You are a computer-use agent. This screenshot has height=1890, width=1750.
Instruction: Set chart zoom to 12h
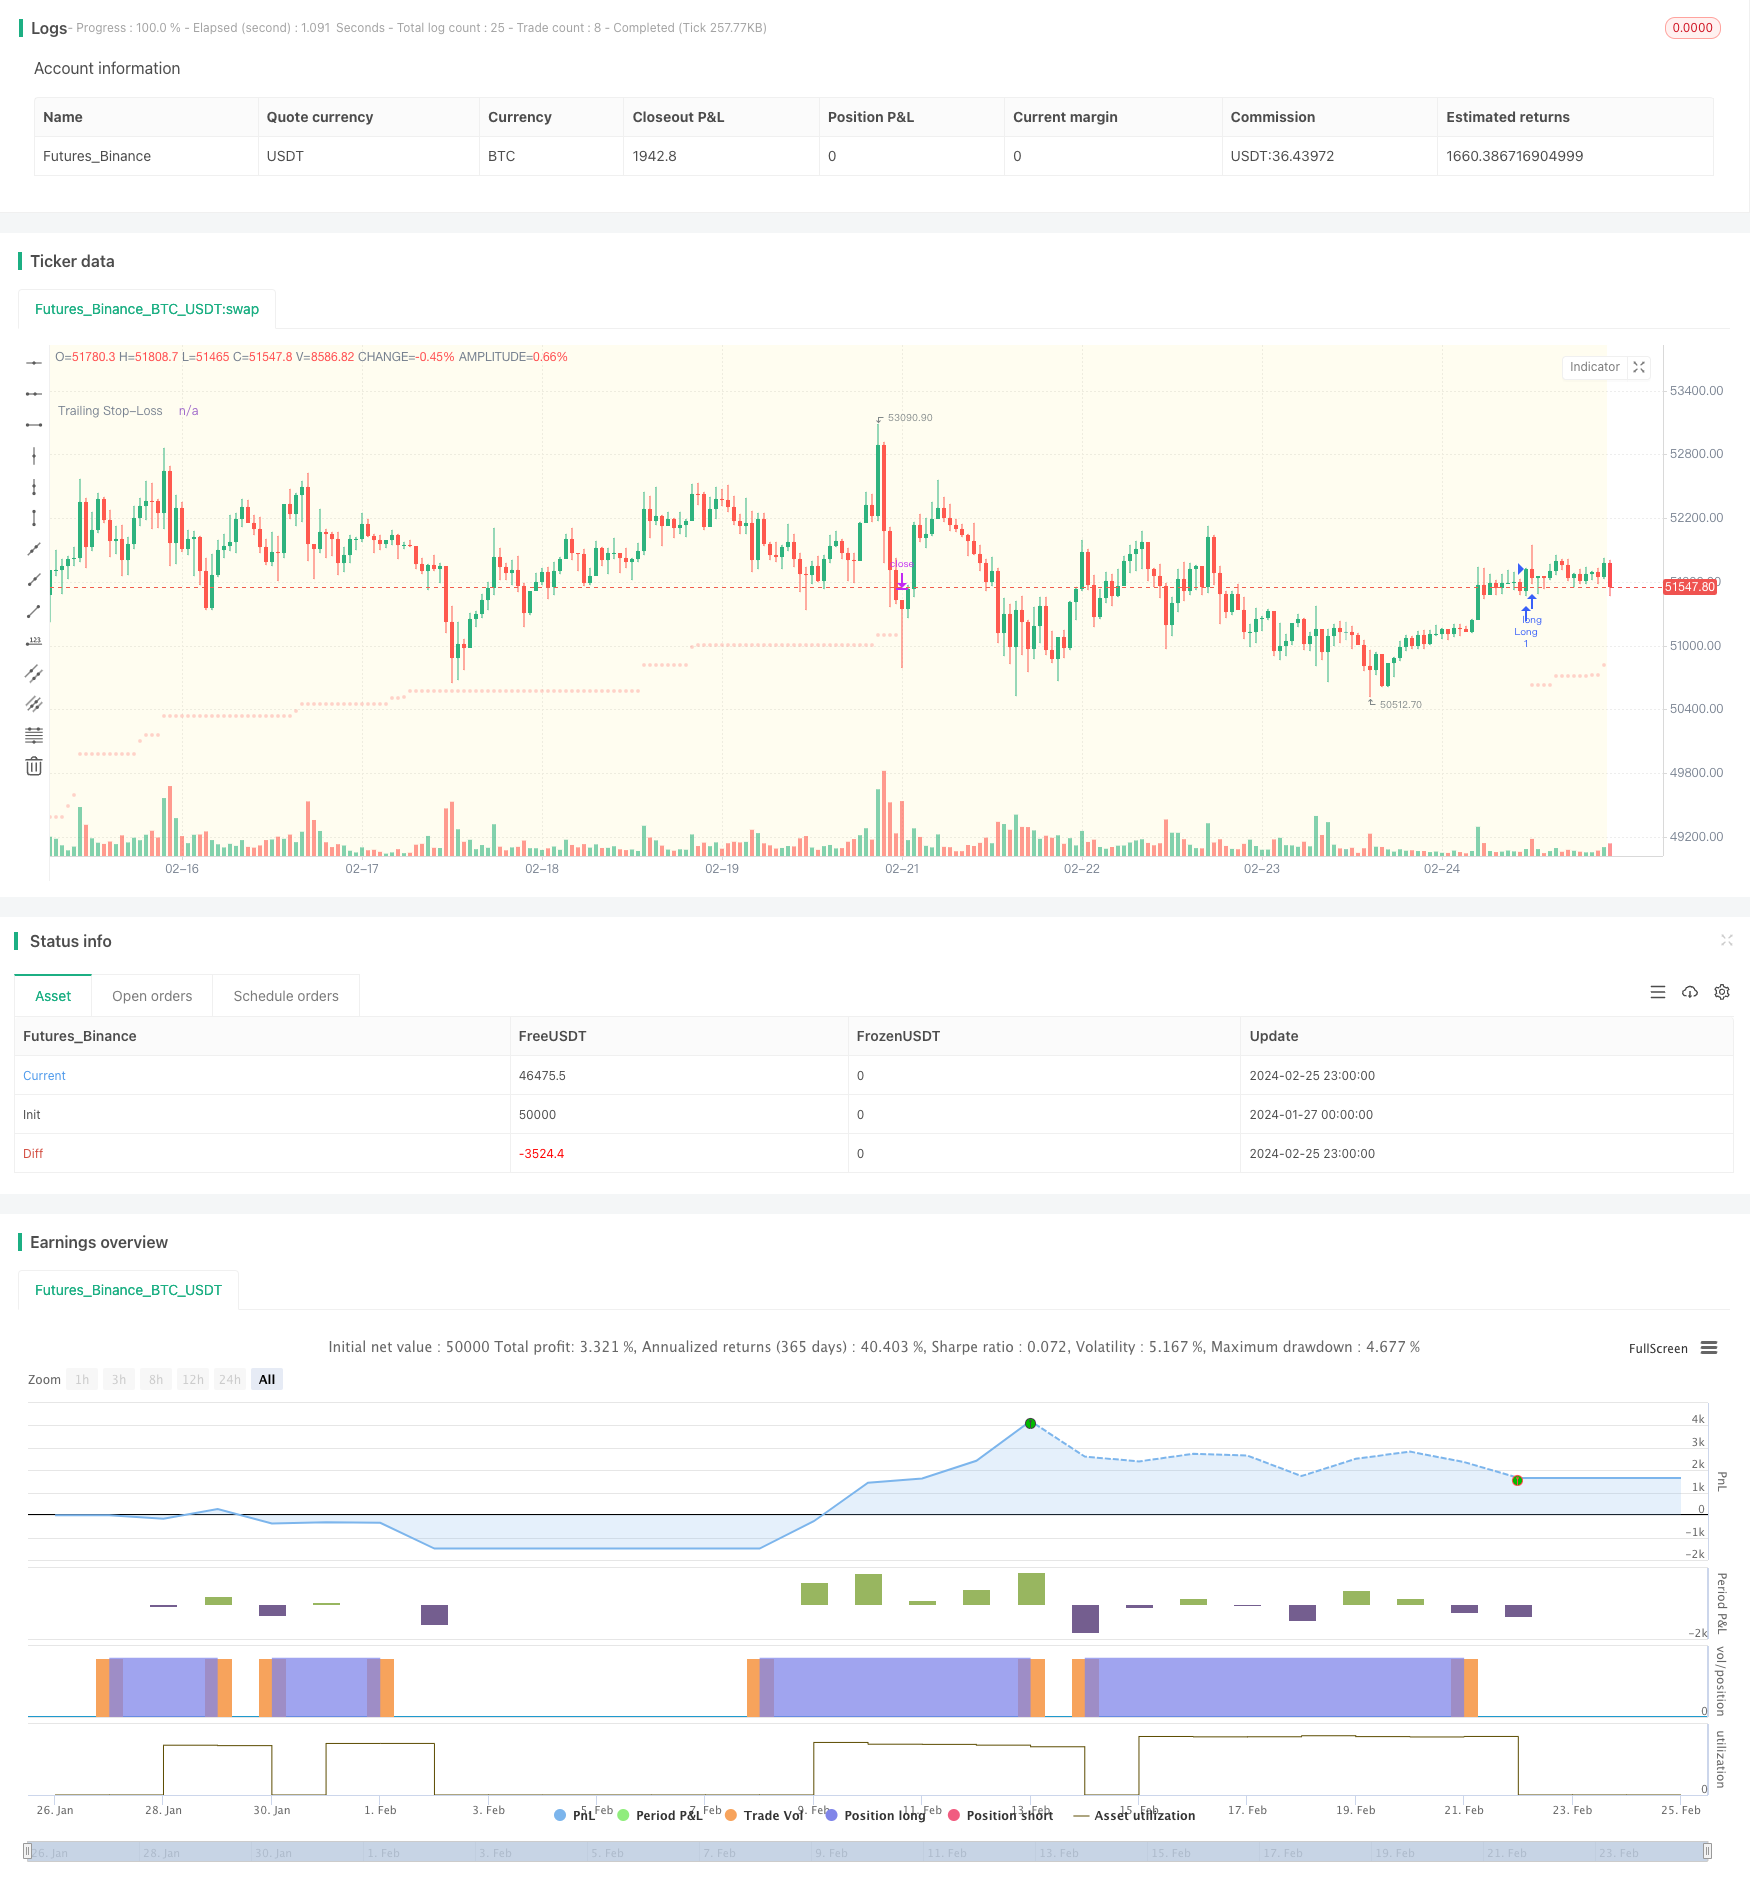193,1379
